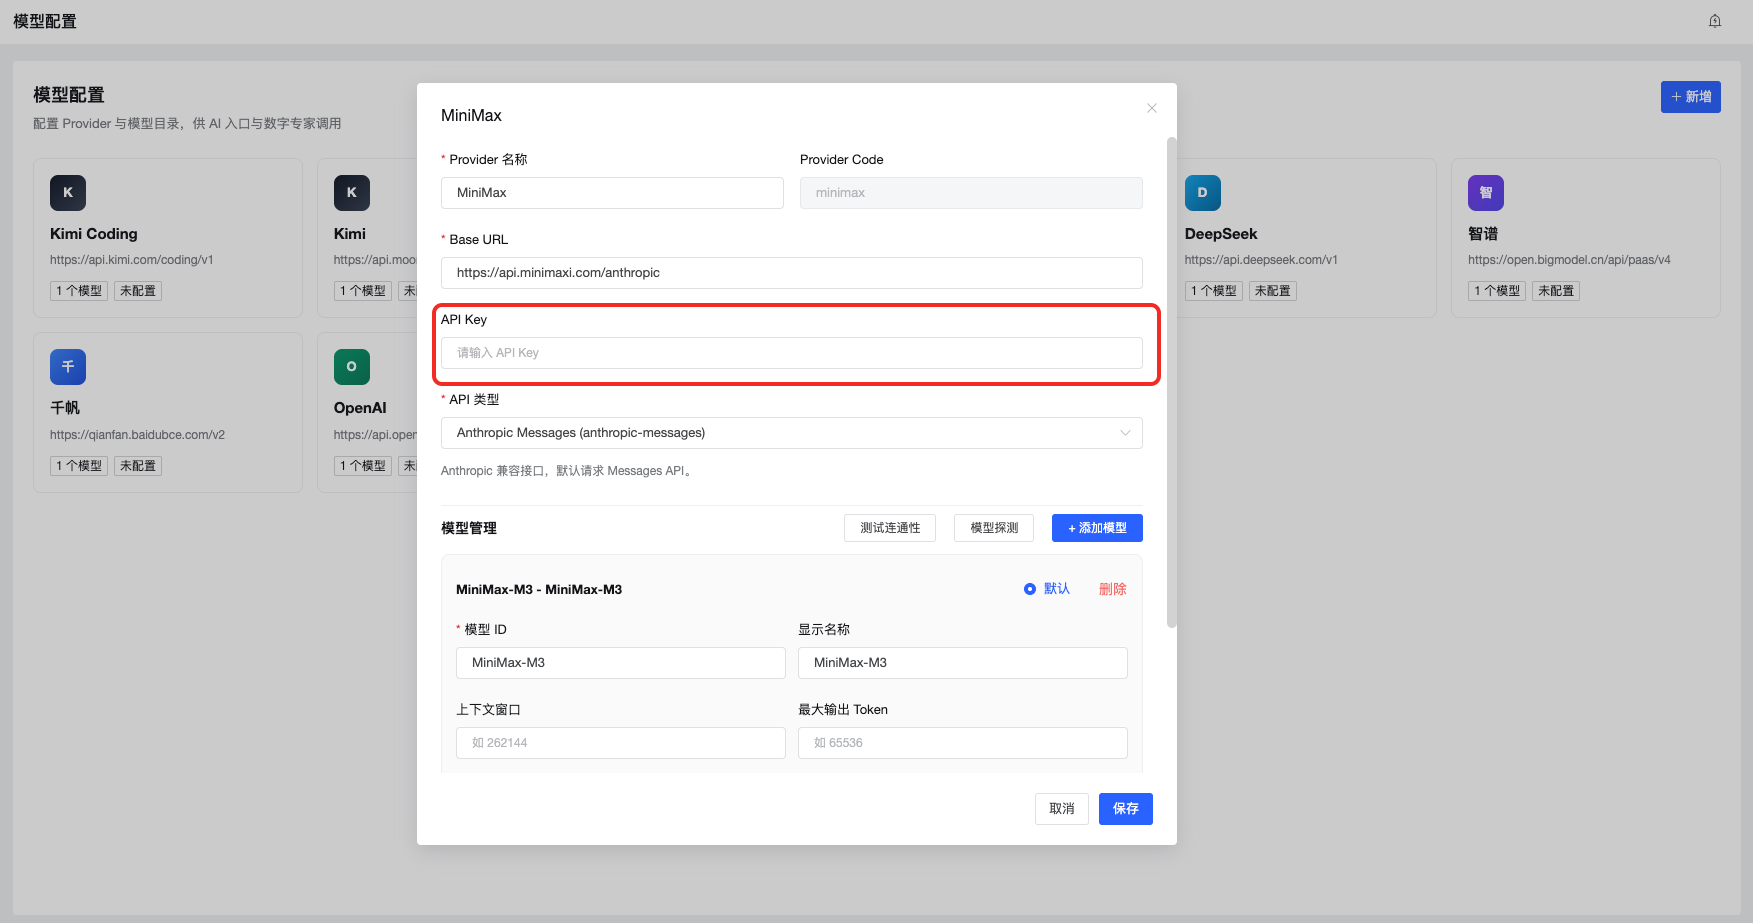Click the Kimi Coding card K icon
Screen dimensions: 1753x923
(68, 193)
